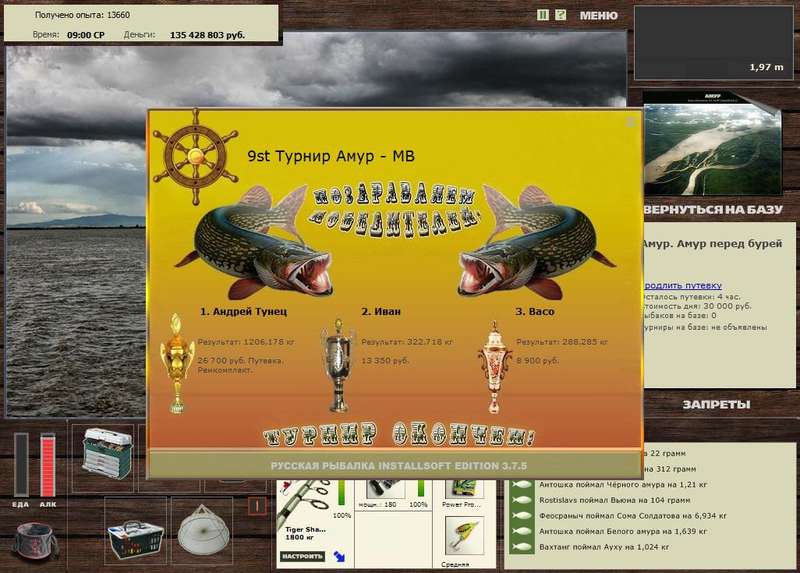Open the green bait basket
The image size is (800, 573).
[x=135, y=539]
